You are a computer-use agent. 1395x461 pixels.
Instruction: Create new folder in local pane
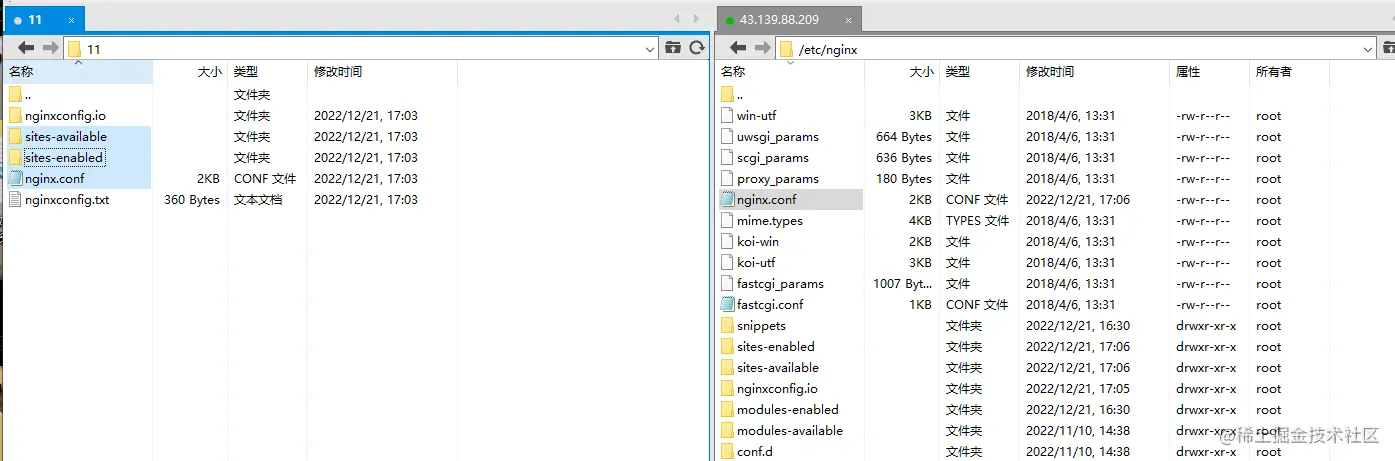pos(673,48)
